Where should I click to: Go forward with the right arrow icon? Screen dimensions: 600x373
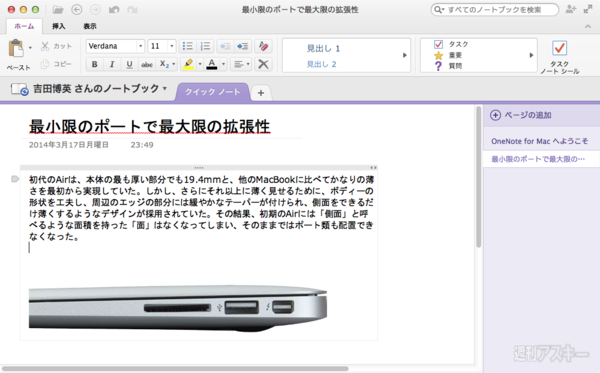[x=95, y=10]
